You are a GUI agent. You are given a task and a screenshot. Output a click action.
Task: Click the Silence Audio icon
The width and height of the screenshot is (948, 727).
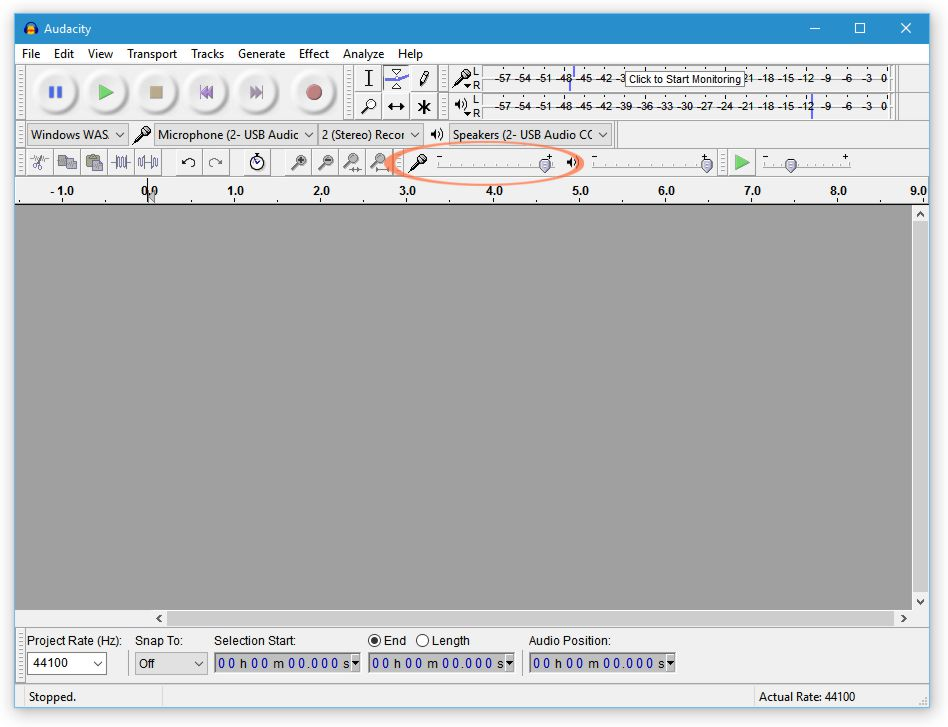[148, 162]
